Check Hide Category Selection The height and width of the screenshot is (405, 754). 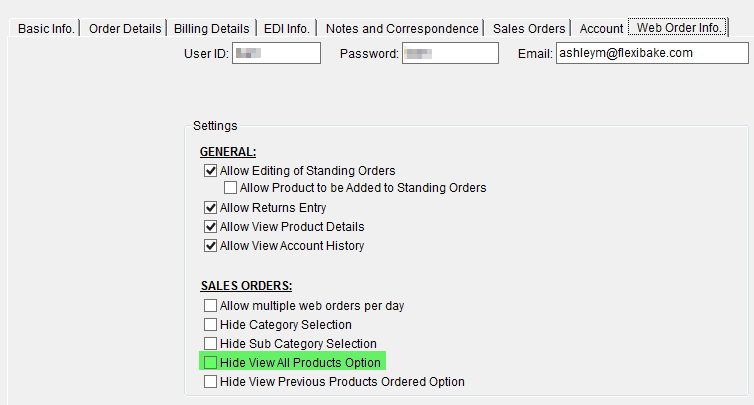210,325
